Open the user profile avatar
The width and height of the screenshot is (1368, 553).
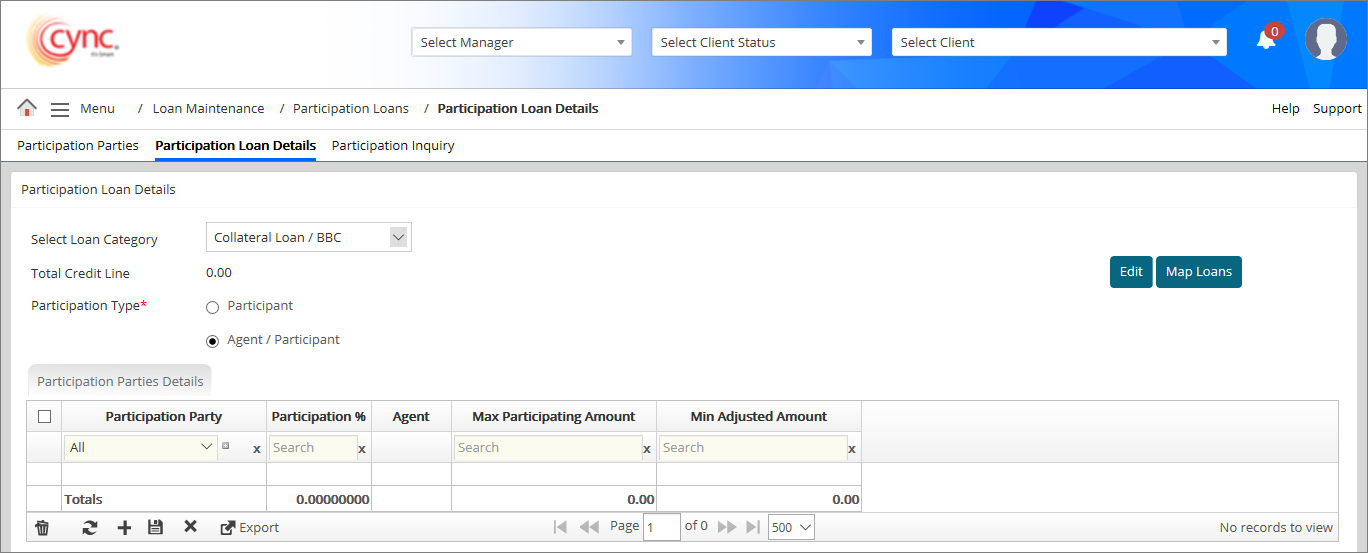(1325, 40)
